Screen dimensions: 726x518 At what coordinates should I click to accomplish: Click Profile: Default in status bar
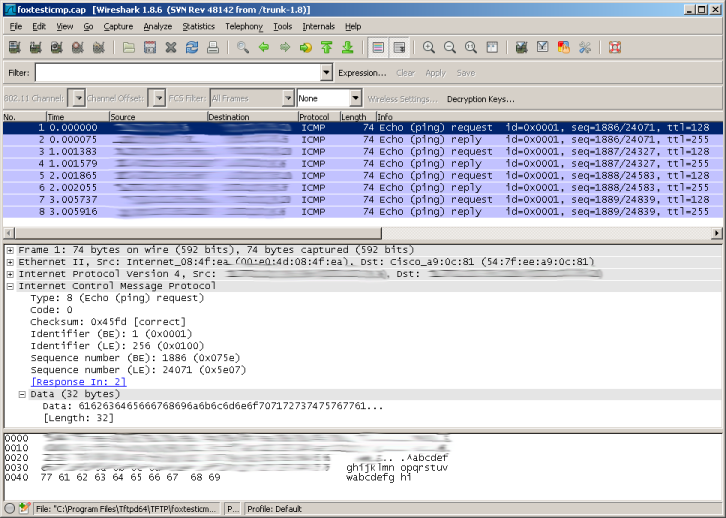[274, 509]
